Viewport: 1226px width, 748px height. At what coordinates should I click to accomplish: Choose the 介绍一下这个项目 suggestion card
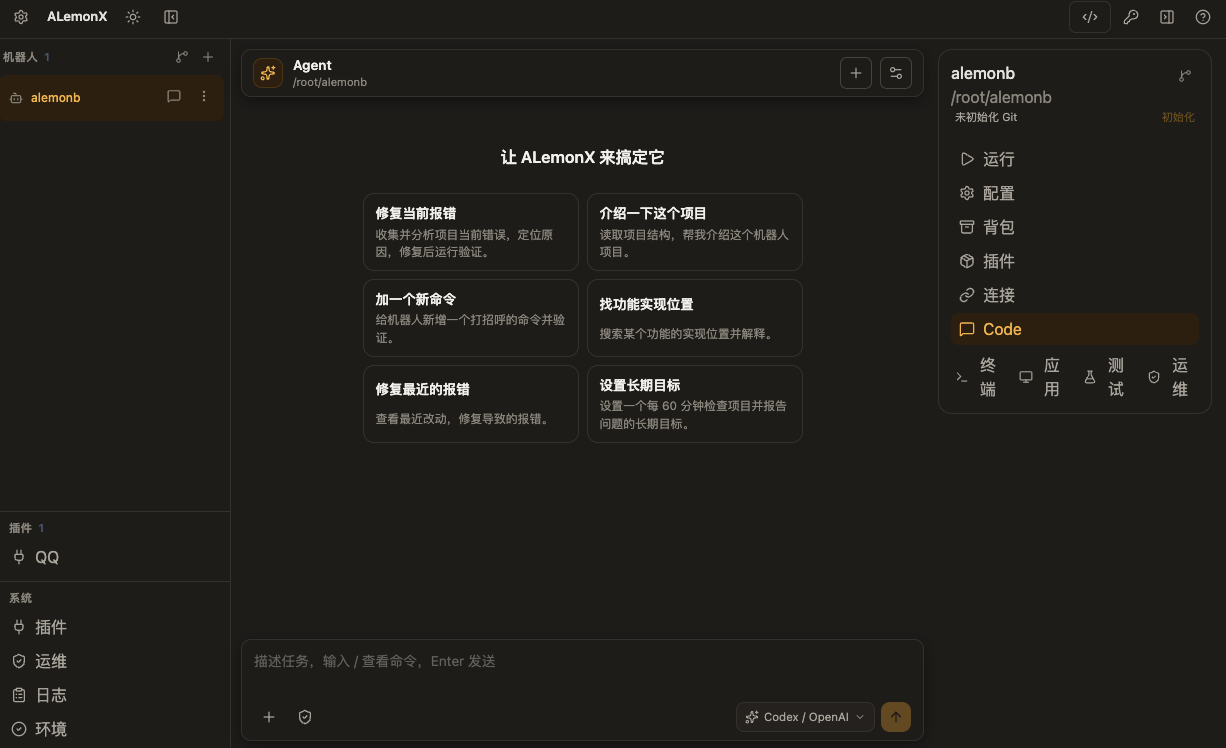coord(695,232)
